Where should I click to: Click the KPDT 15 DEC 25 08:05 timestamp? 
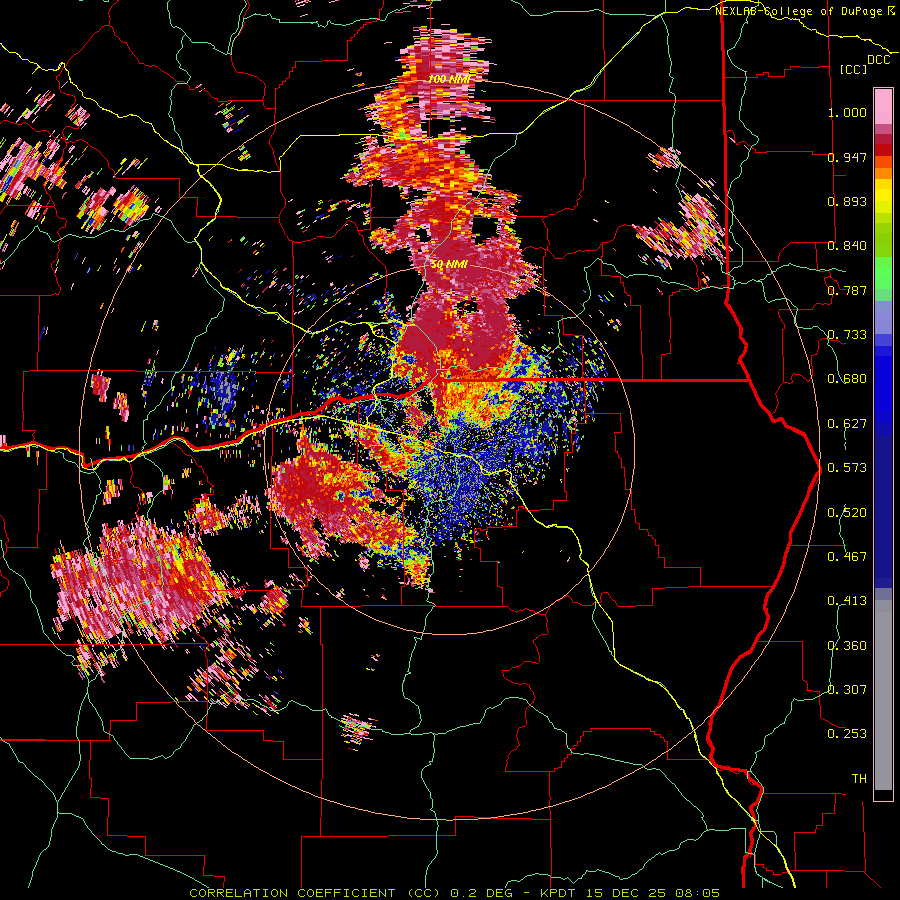630,893
